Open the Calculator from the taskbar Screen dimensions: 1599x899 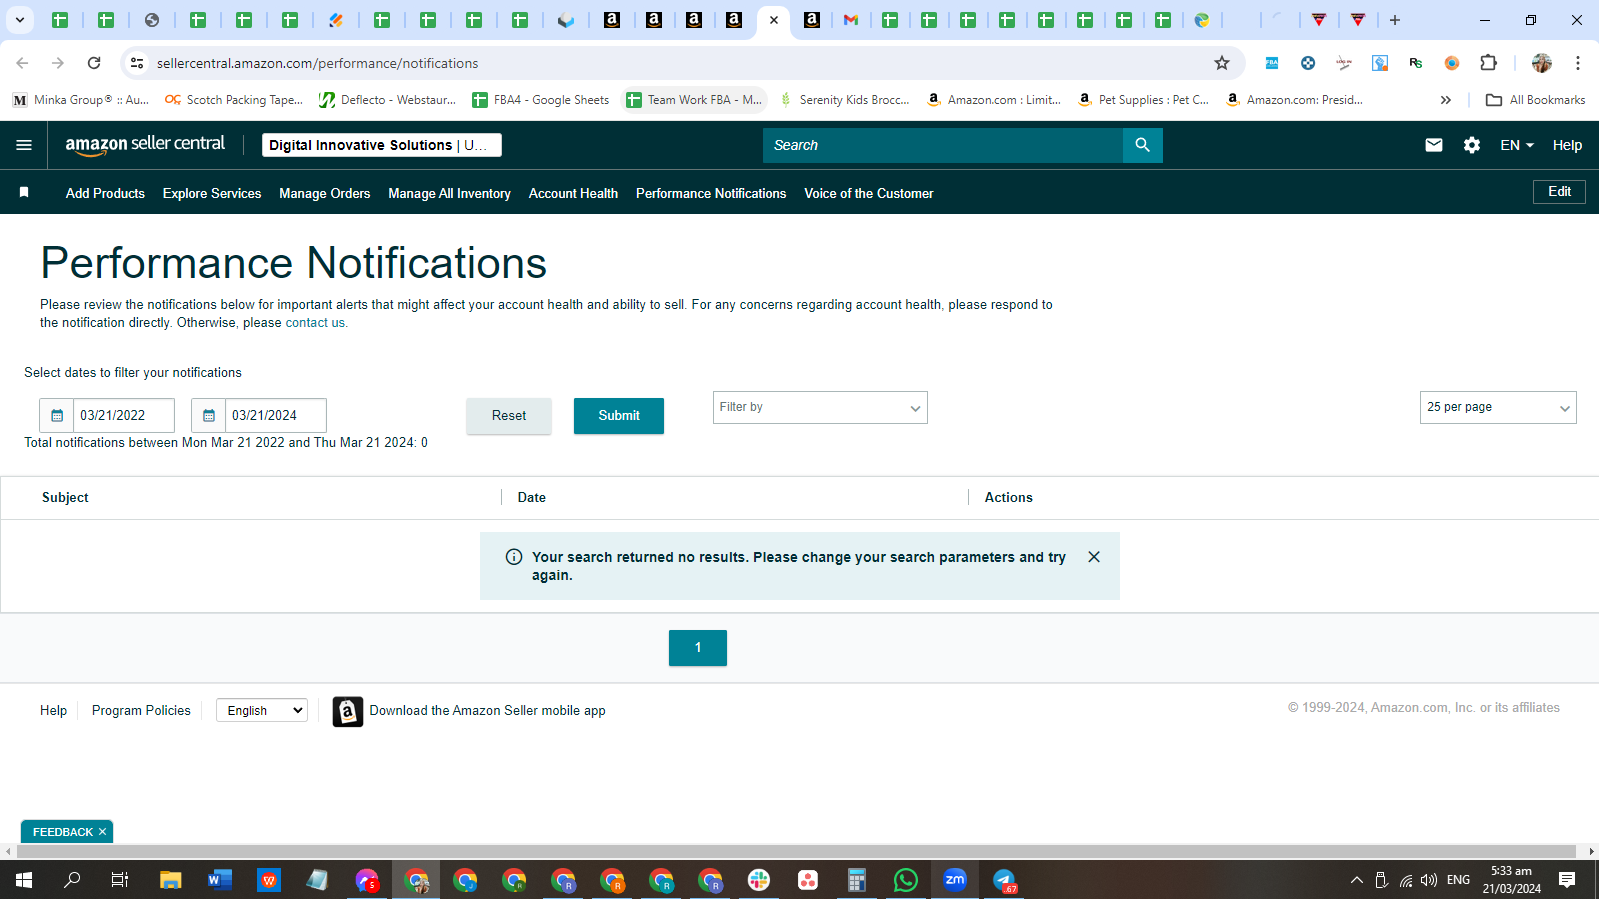[857, 880]
